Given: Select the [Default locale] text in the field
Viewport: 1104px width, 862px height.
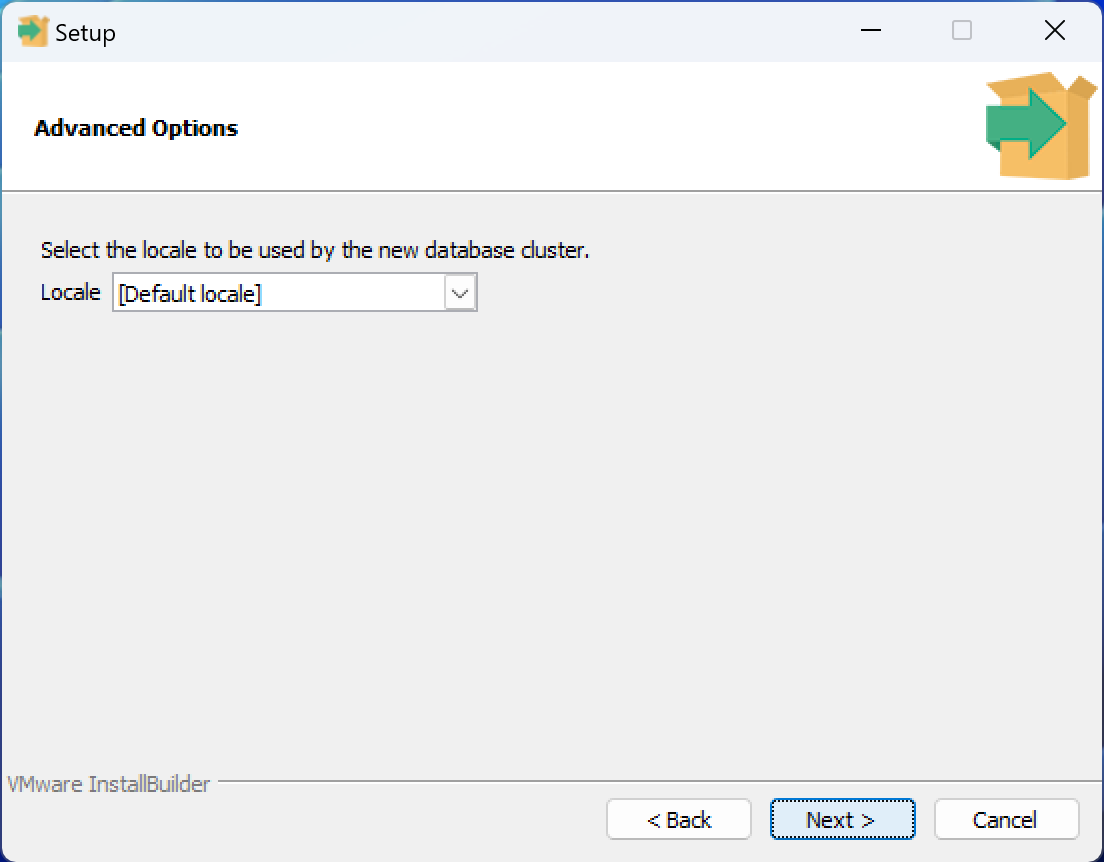Looking at the screenshot, I should coord(190,295).
